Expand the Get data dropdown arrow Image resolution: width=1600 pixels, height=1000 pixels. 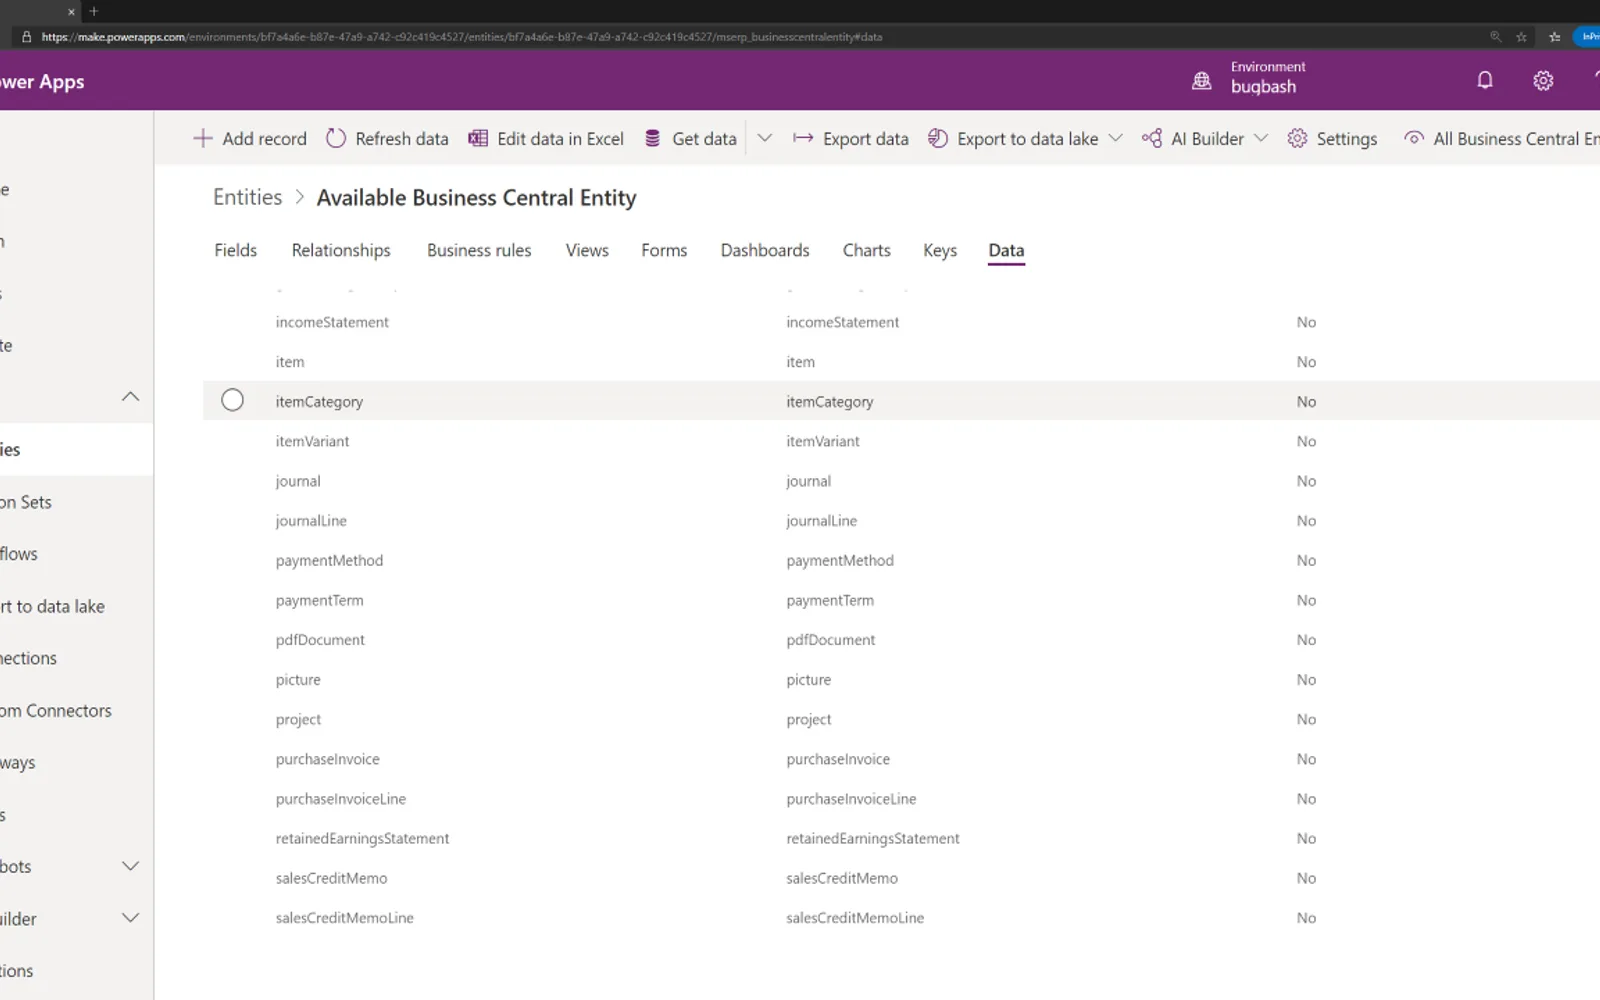pos(765,138)
